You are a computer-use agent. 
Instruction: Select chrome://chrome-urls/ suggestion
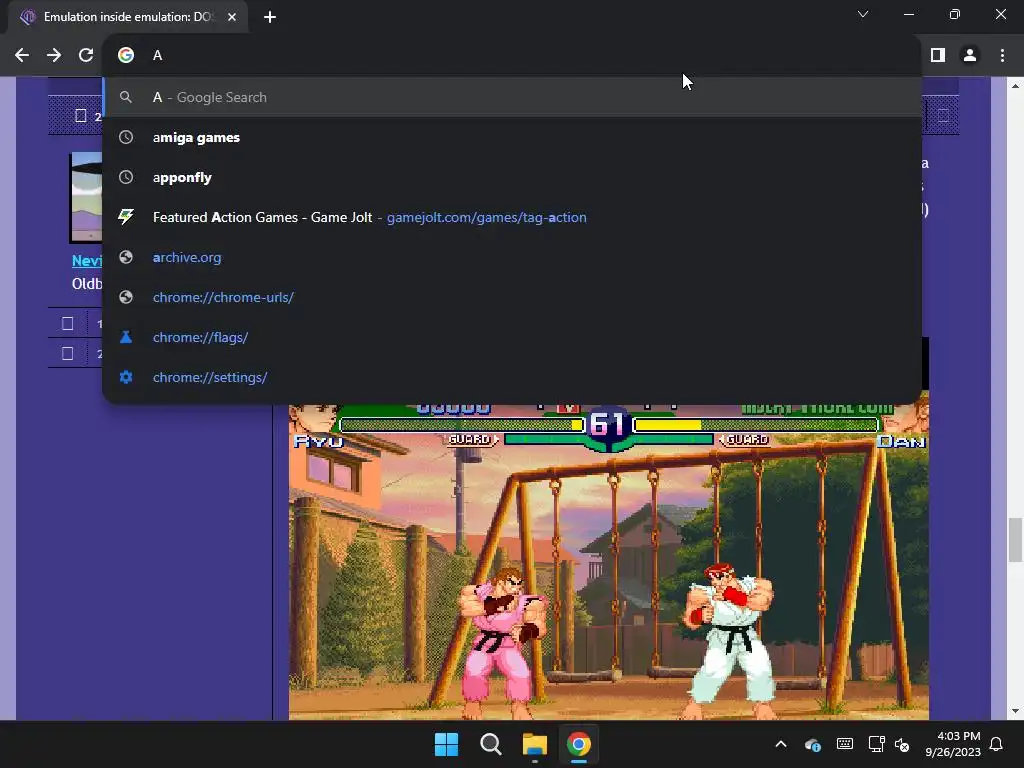click(x=512, y=297)
